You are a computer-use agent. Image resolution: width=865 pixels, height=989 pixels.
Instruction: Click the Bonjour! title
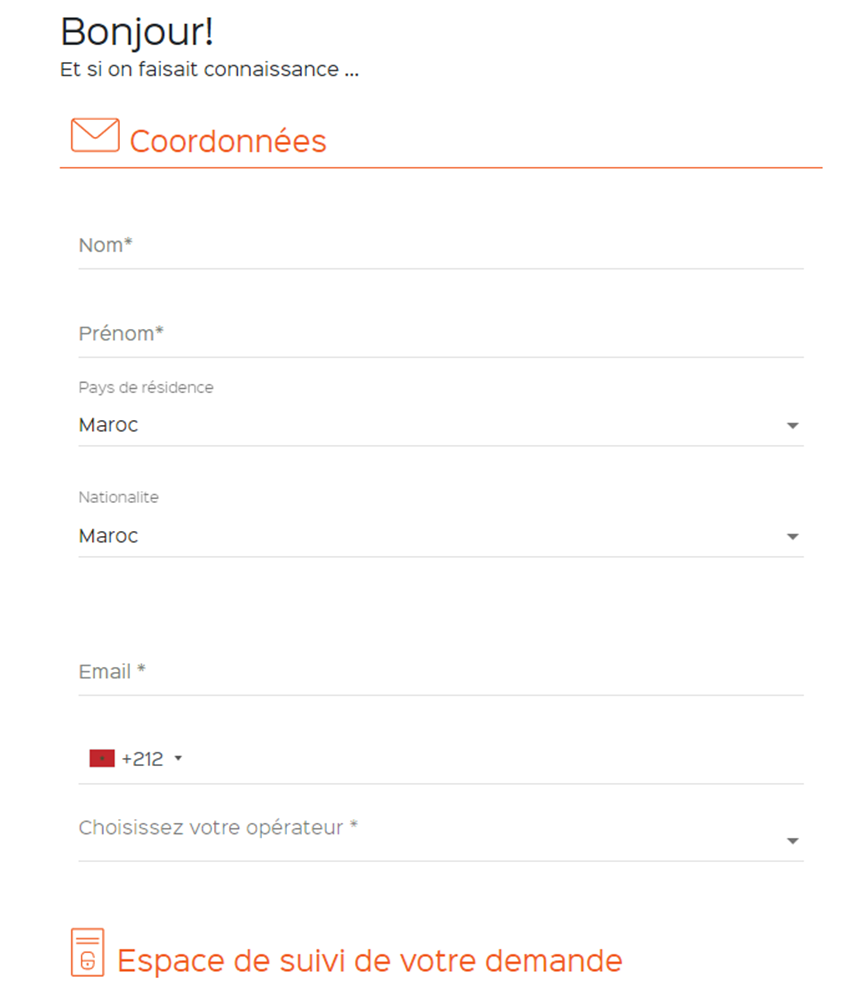(137, 32)
